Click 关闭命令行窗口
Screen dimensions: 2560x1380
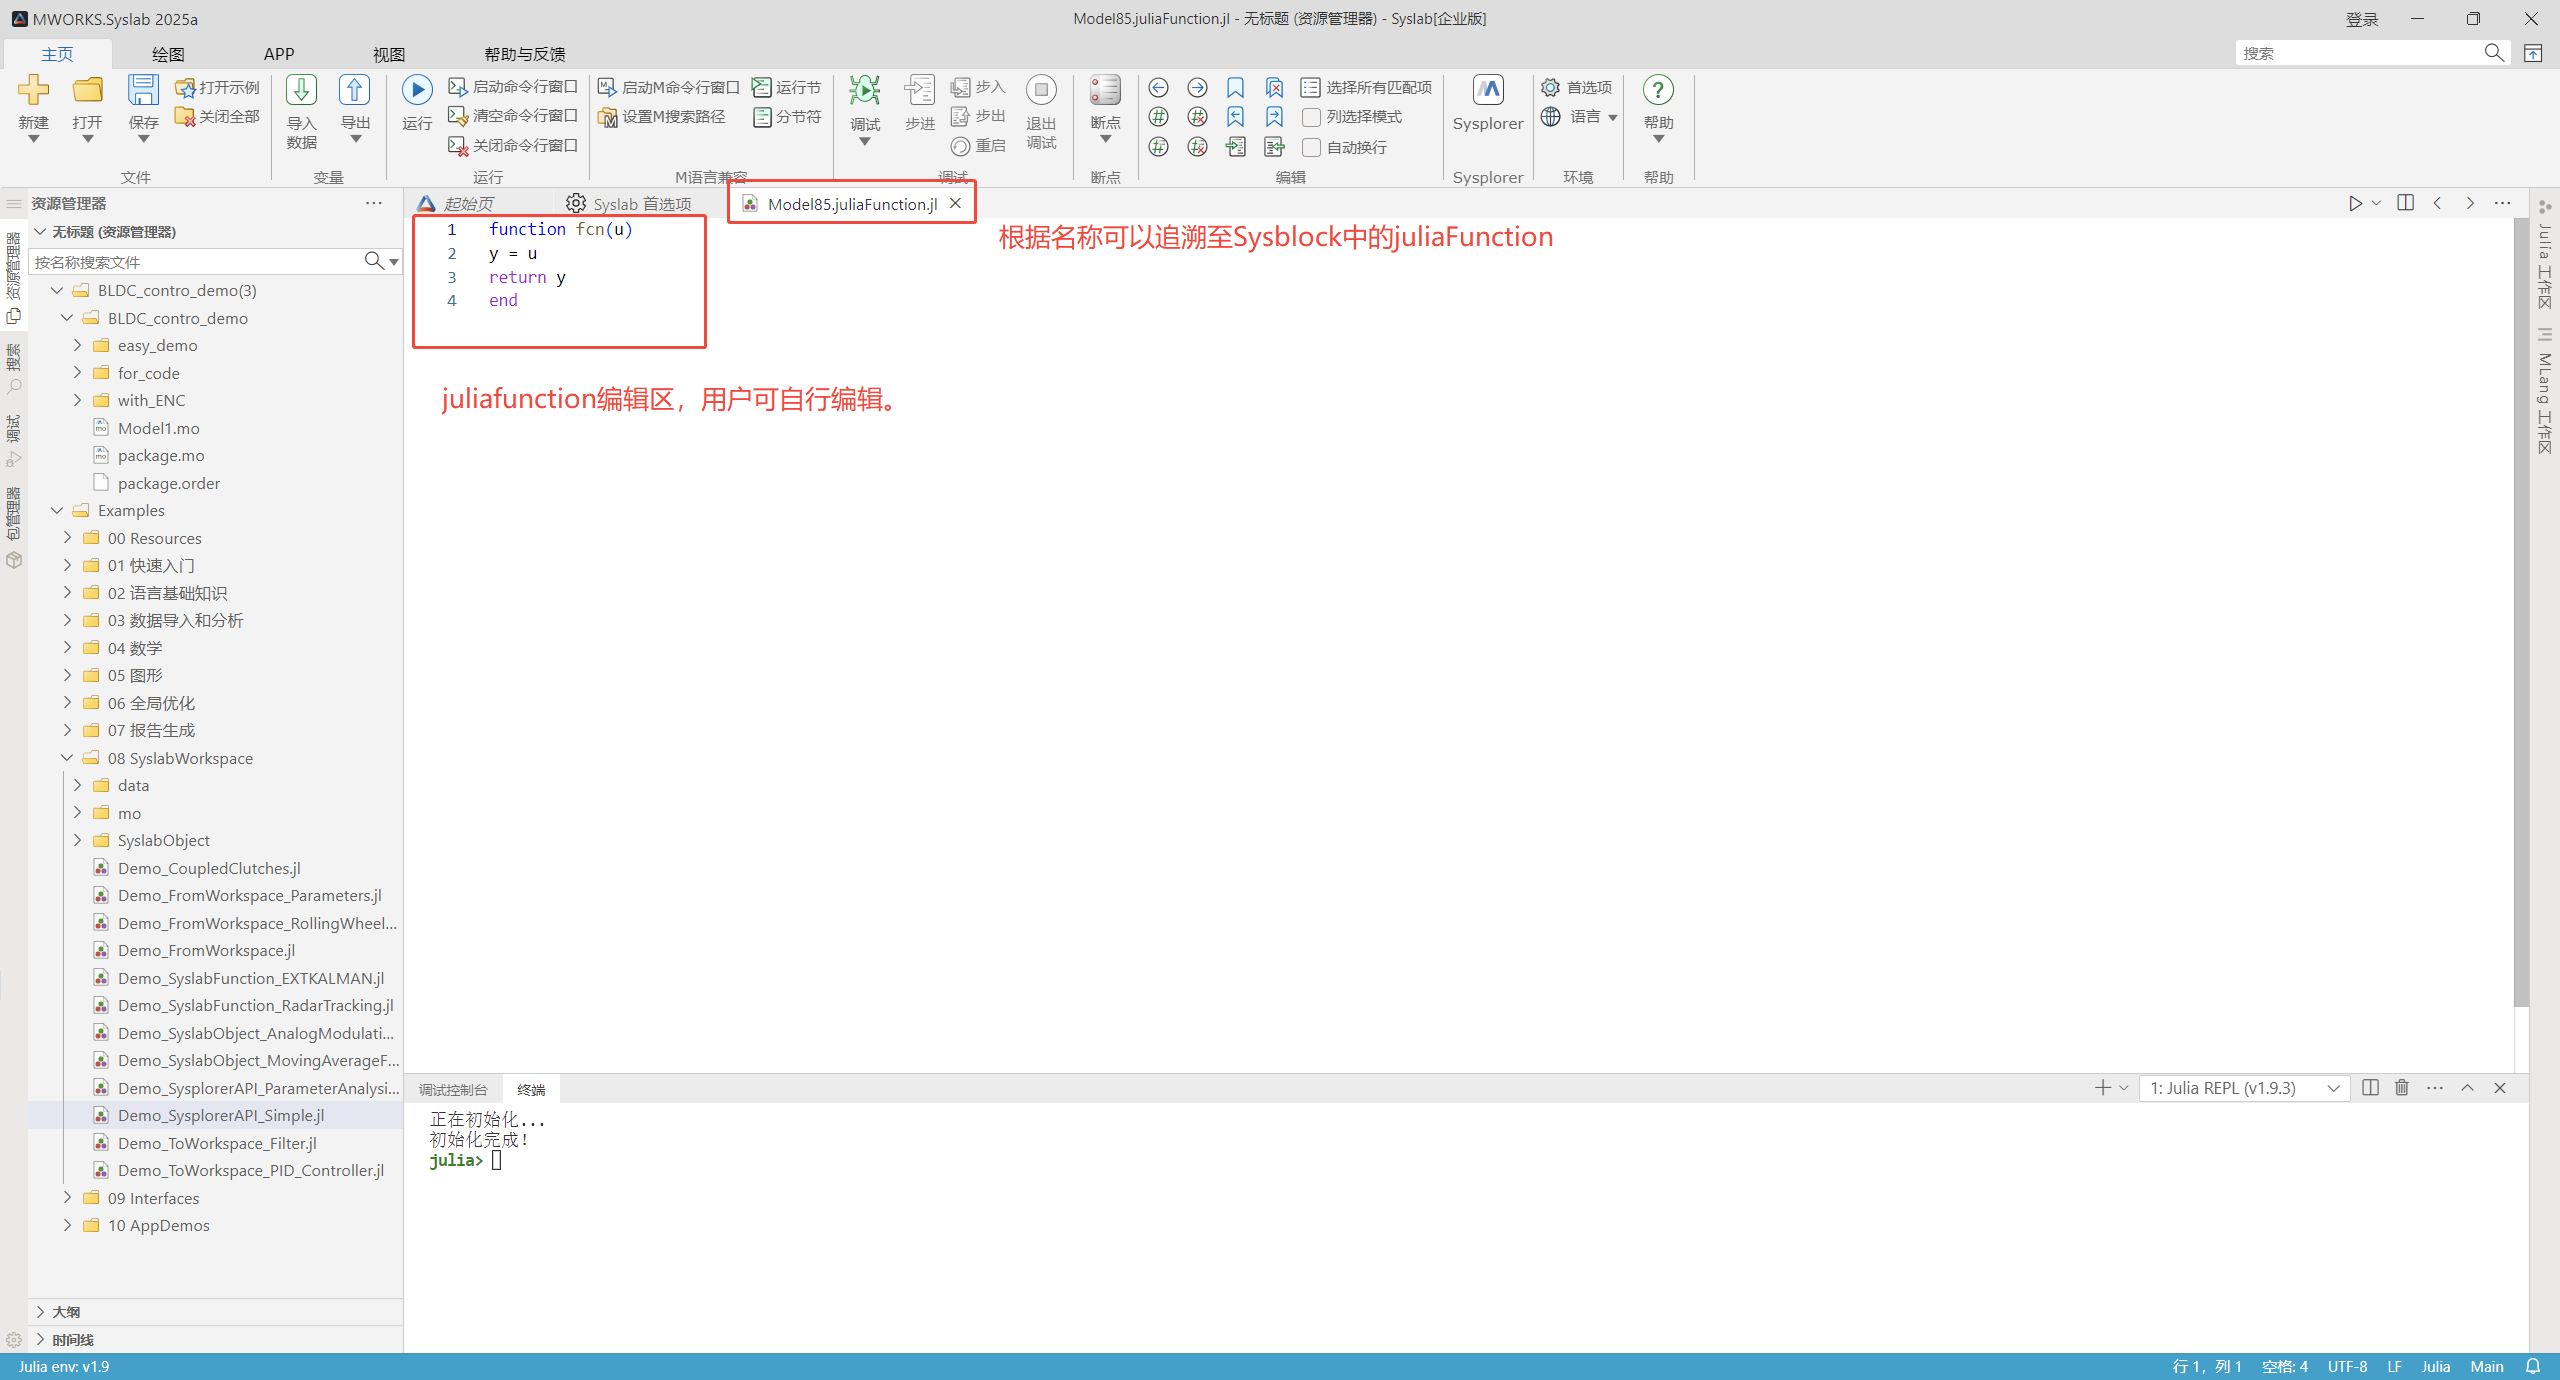(x=513, y=146)
